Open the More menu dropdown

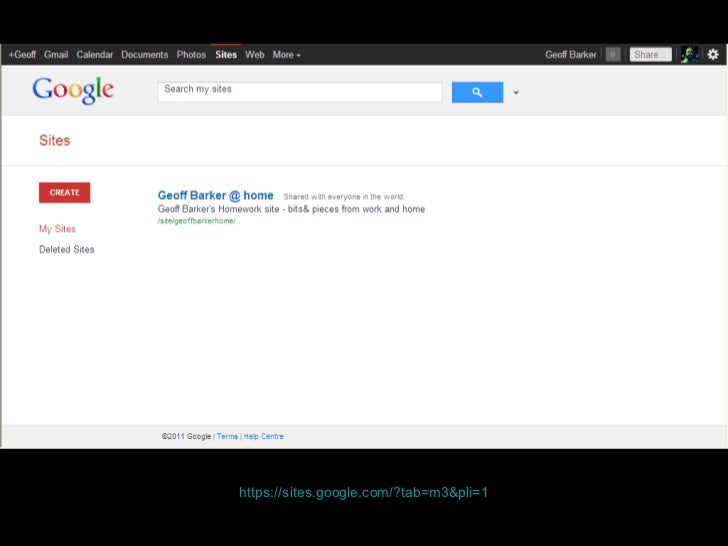point(286,55)
